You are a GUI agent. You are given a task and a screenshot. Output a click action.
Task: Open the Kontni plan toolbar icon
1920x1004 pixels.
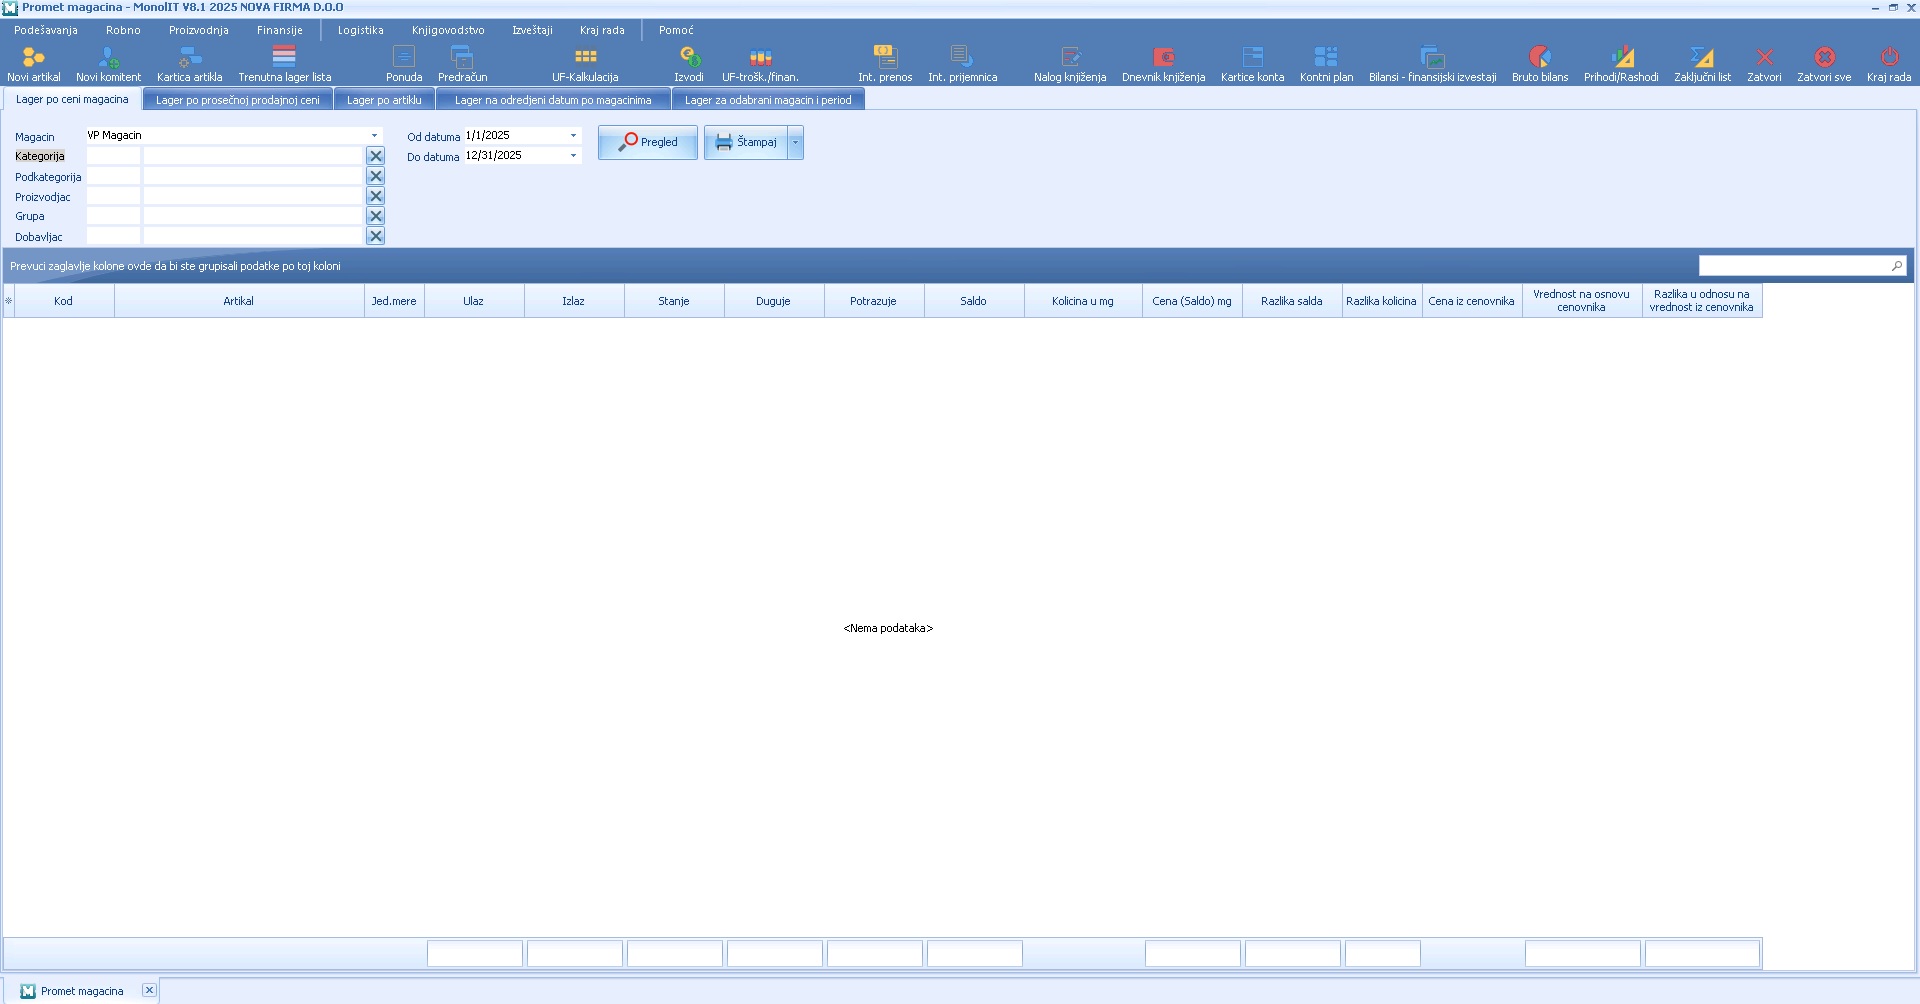coord(1326,64)
